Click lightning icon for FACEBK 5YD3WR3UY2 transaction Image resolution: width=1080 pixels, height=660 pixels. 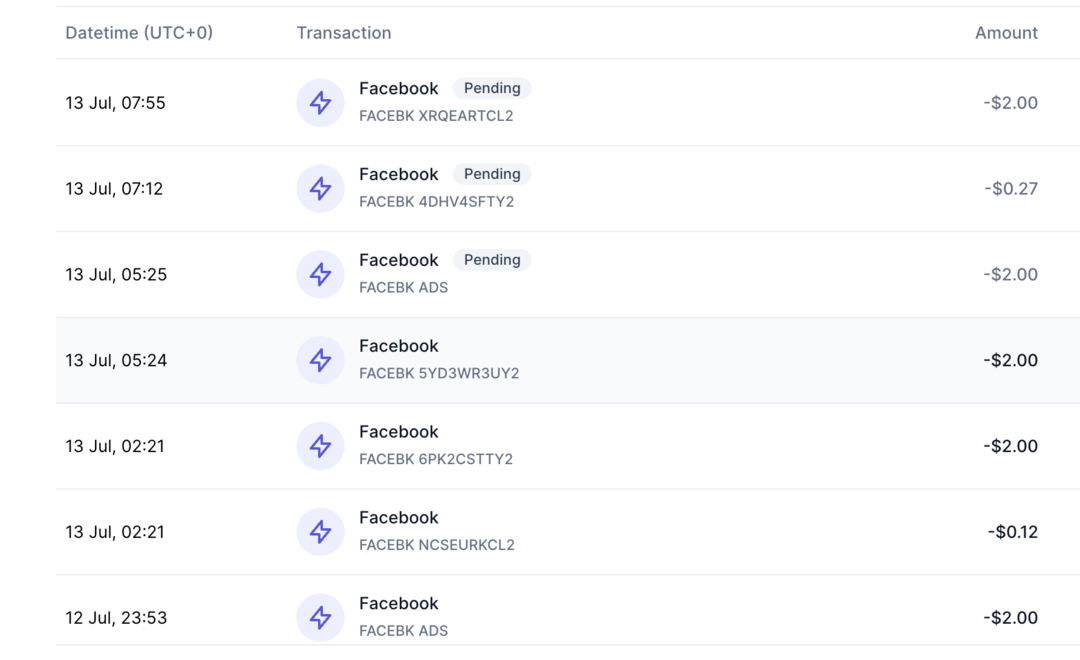[320, 361]
